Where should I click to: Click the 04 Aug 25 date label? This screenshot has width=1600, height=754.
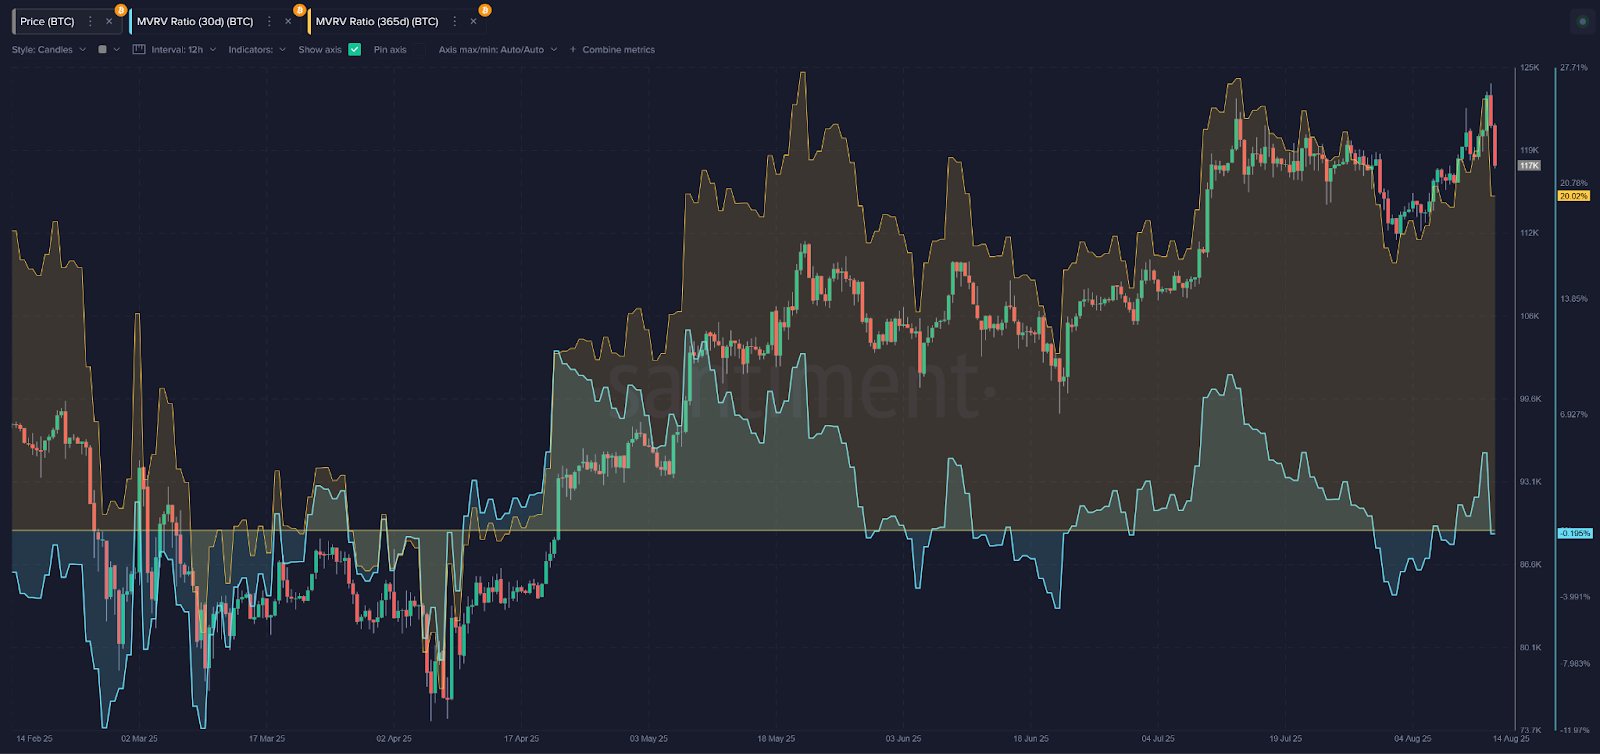[x=1413, y=739]
